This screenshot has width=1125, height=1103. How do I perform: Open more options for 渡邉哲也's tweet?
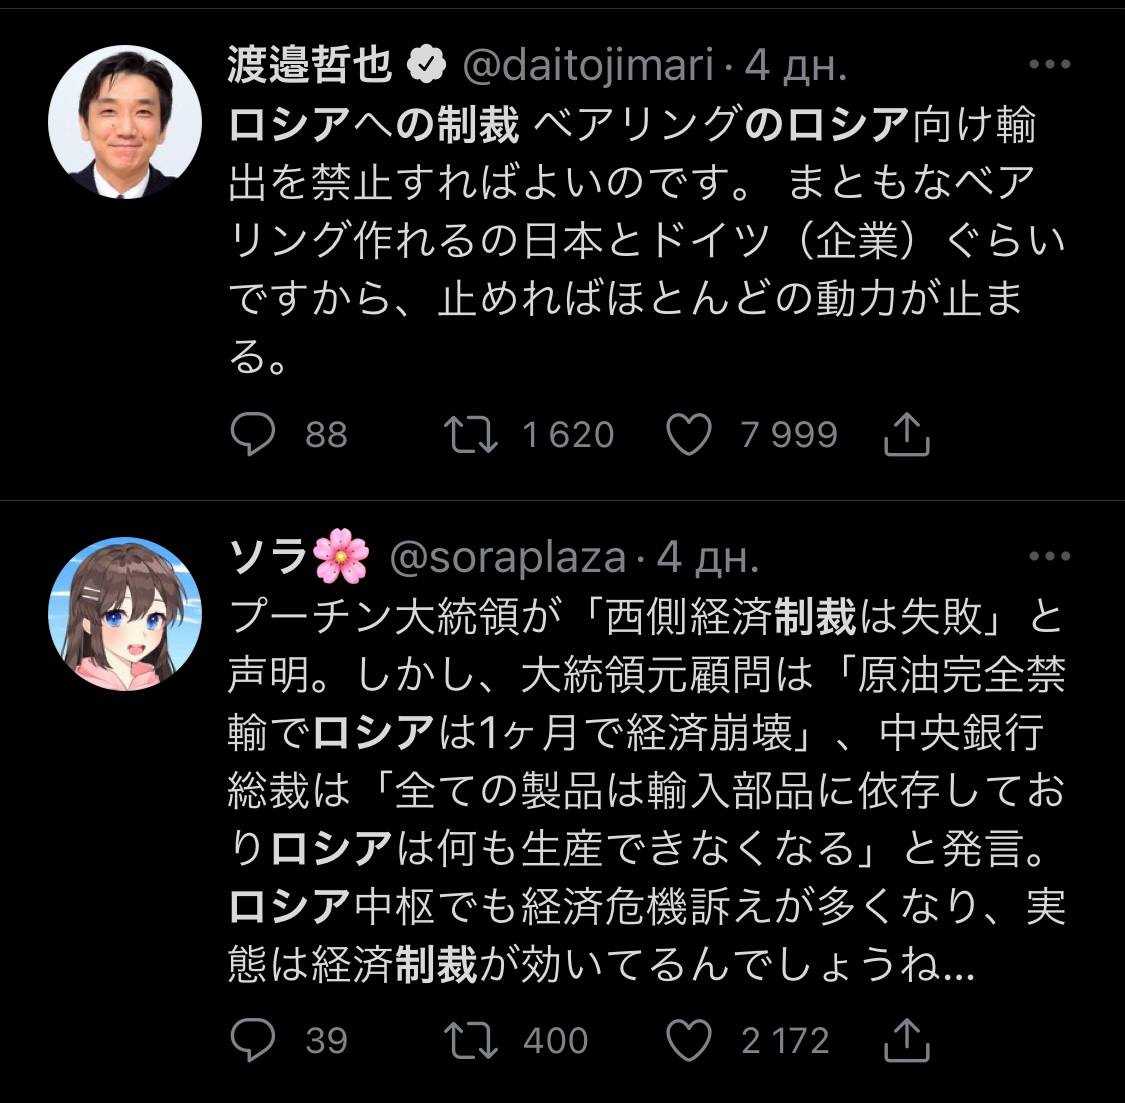click(x=1049, y=66)
